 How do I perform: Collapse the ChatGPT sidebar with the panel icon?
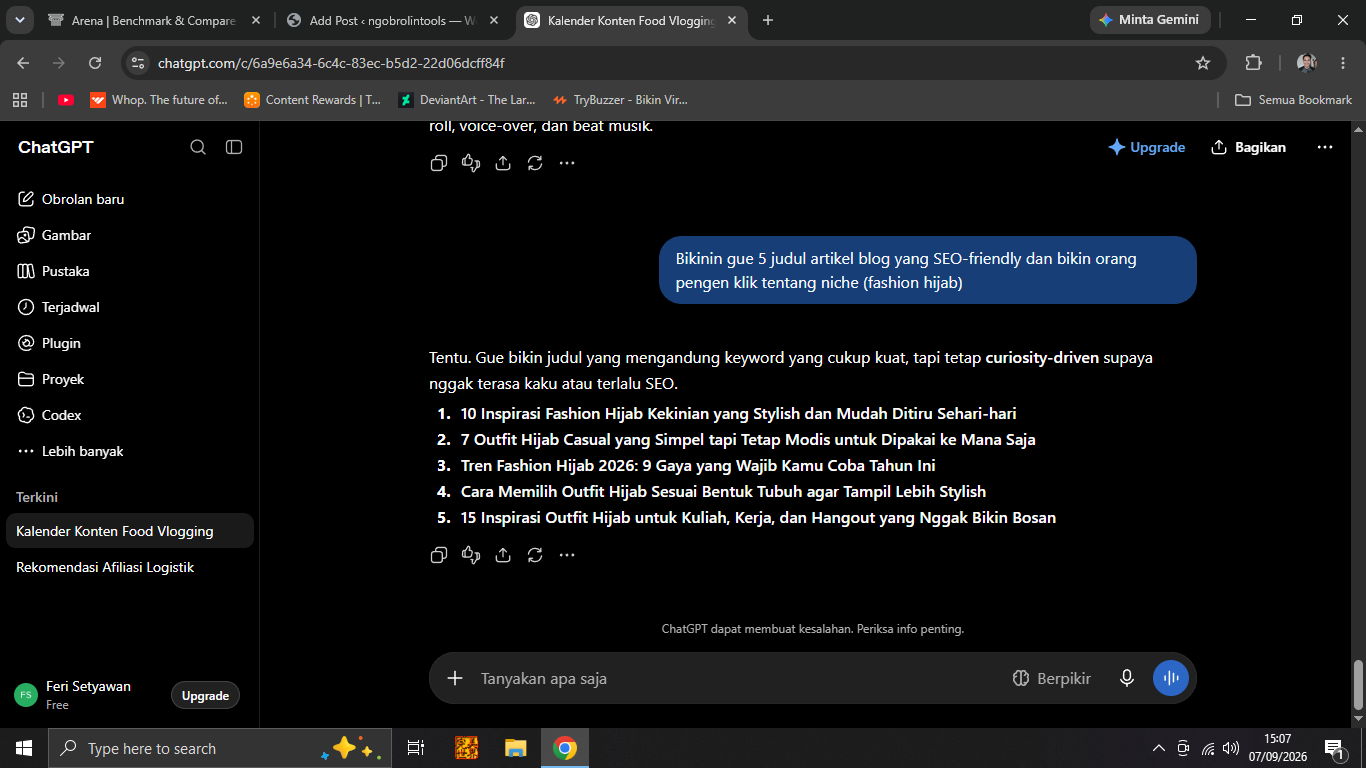(234, 147)
